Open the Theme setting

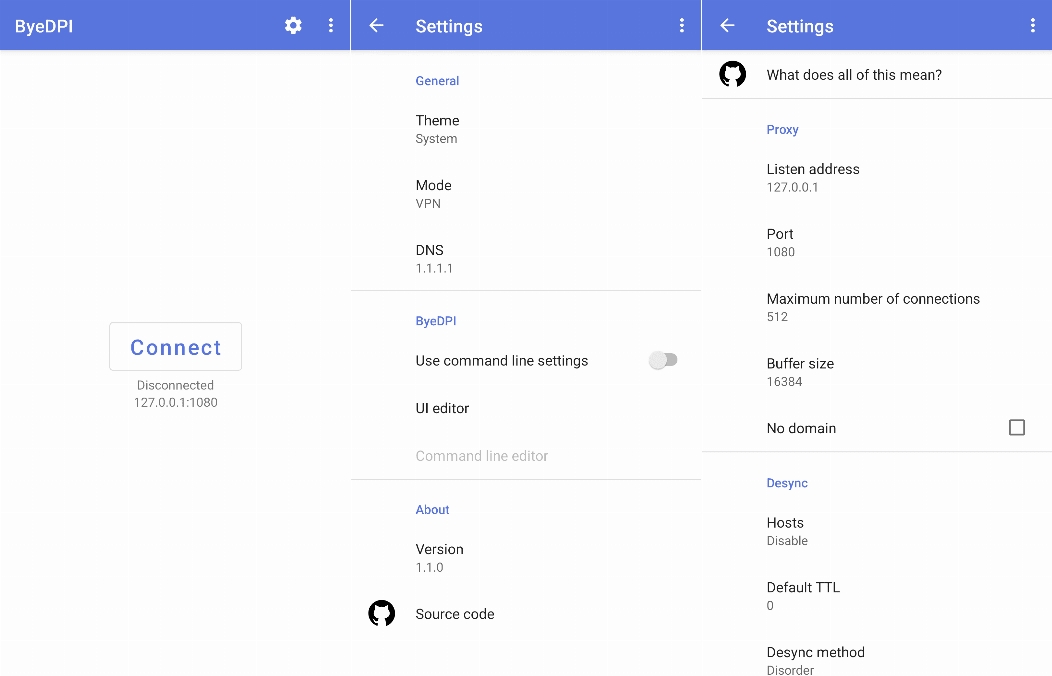pyautogui.click(x=526, y=129)
